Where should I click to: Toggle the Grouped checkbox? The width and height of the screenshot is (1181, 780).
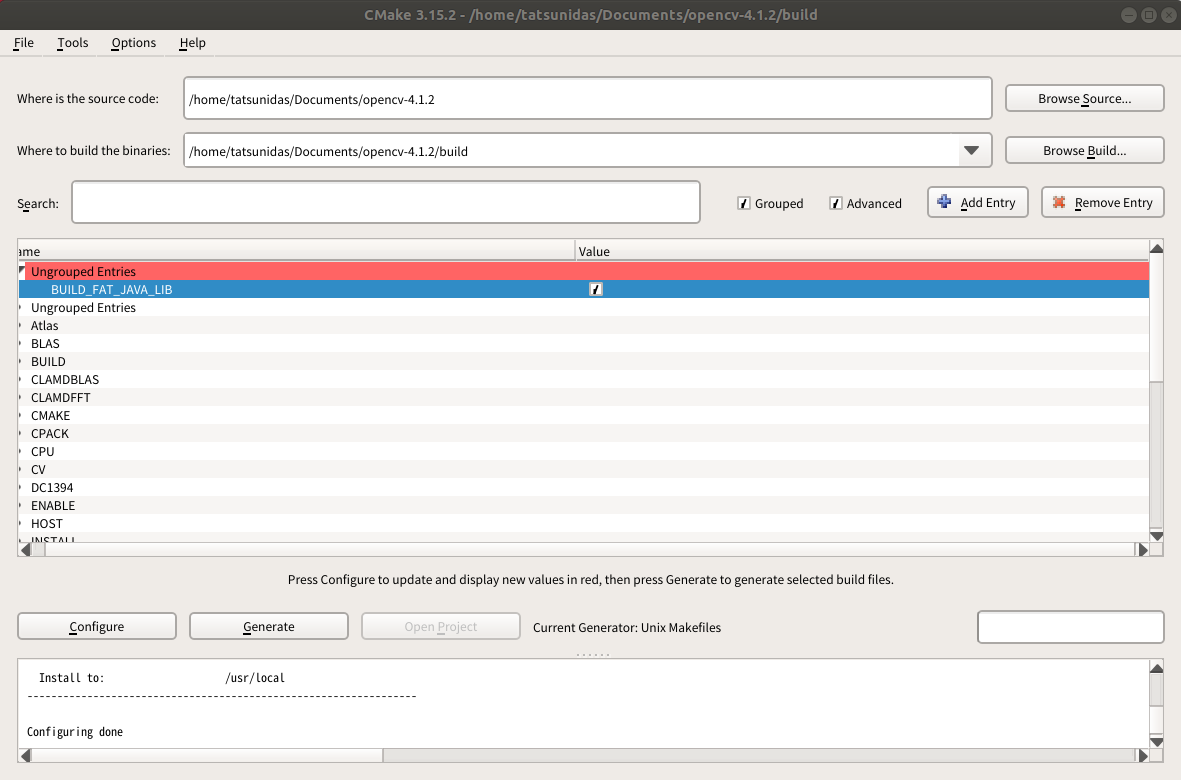pyautogui.click(x=743, y=203)
